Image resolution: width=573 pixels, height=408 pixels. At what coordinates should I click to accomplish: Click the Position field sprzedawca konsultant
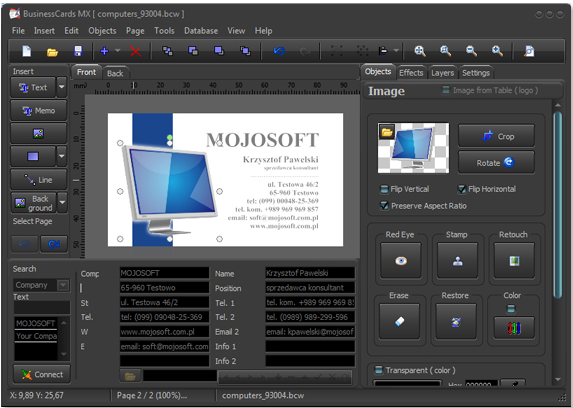pos(310,288)
